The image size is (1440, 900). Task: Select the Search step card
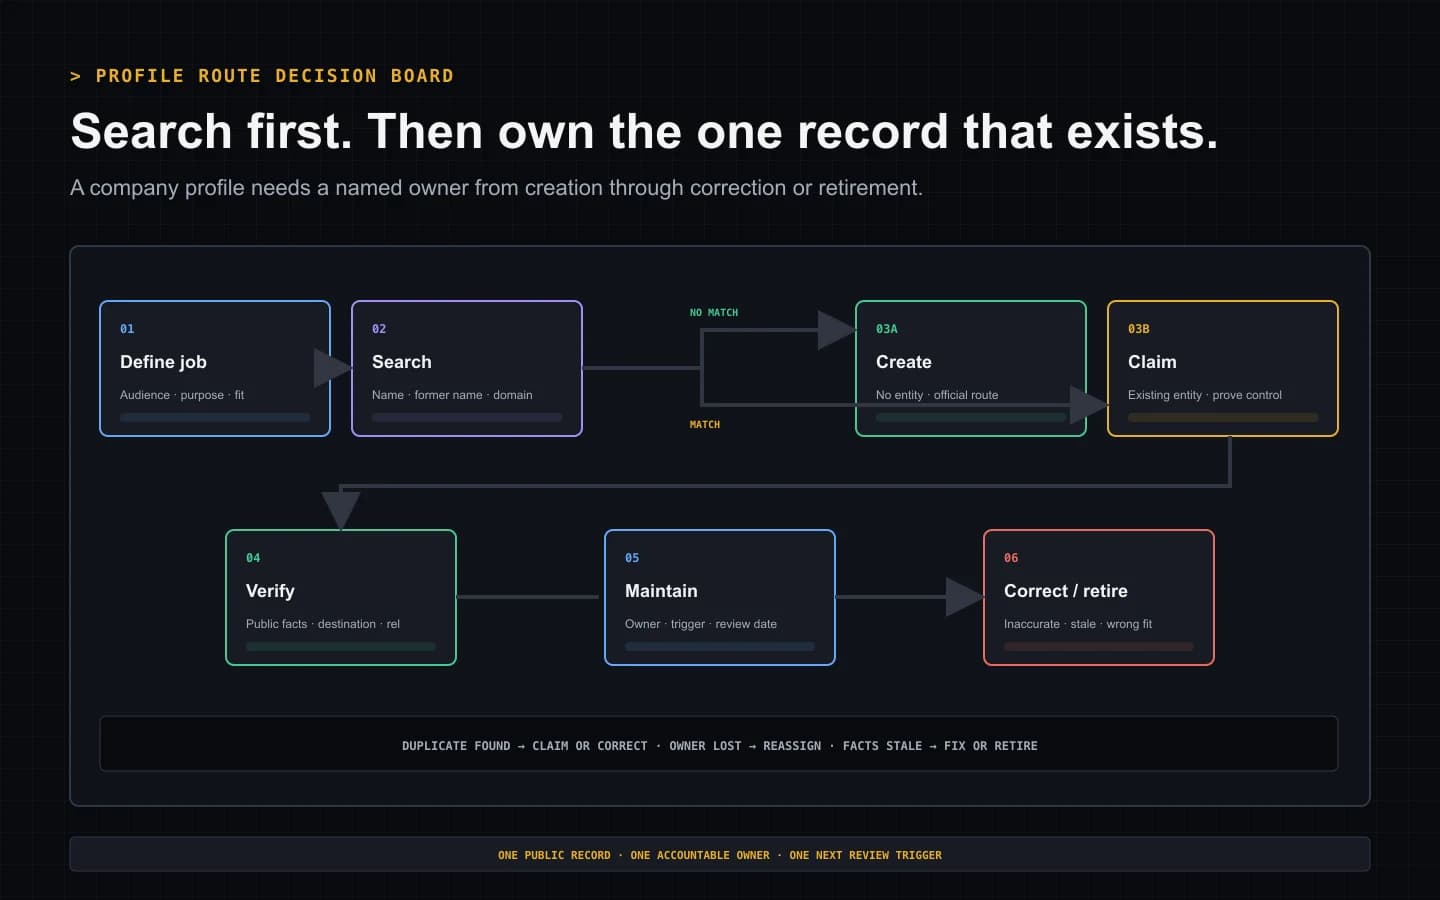(467, 368)
